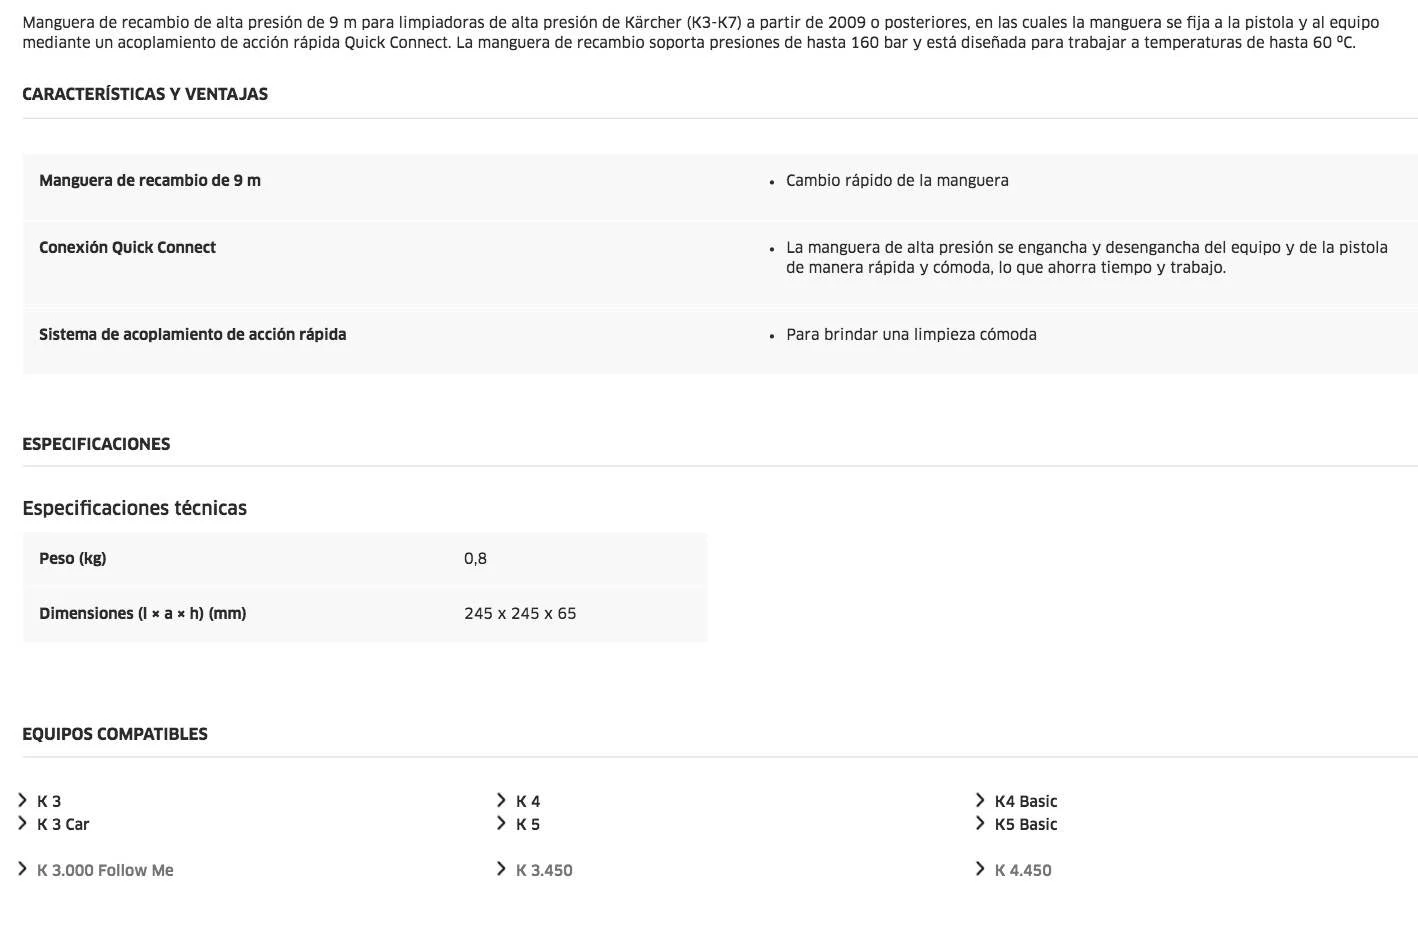Open the K4 Basic equipment link

click(1026, 801)
